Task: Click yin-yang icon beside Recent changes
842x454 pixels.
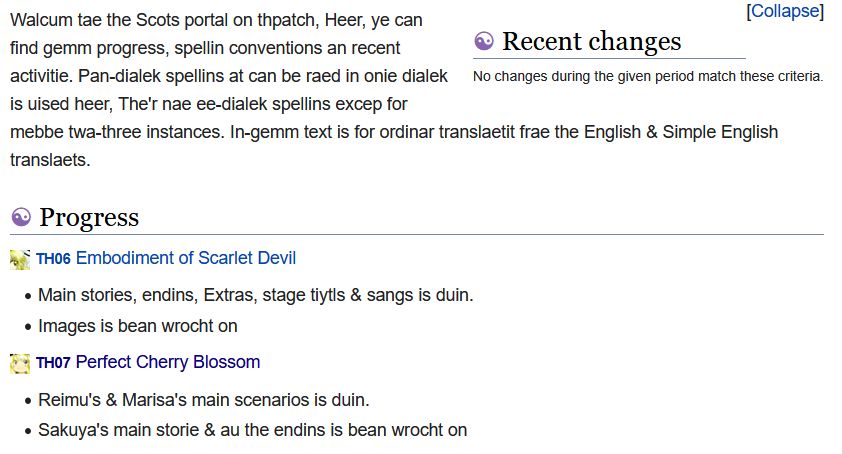Action: [x=483, y=41]
